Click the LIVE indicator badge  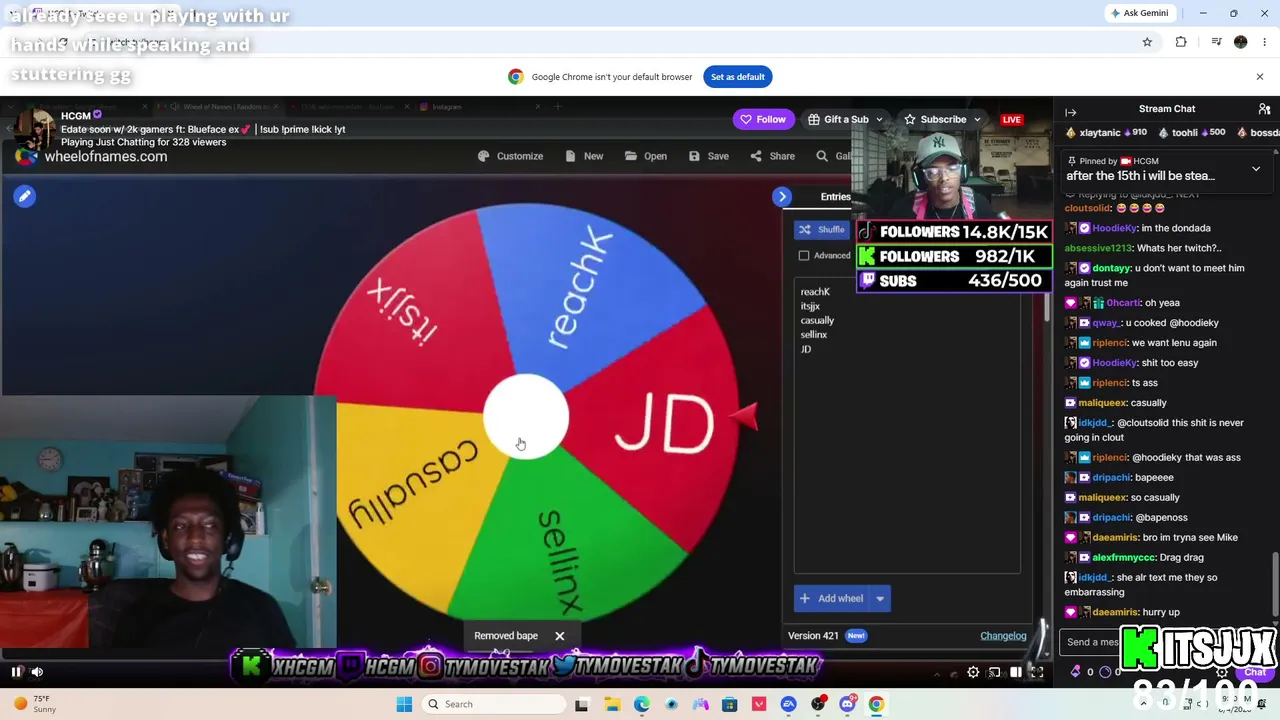point(1012,120)
